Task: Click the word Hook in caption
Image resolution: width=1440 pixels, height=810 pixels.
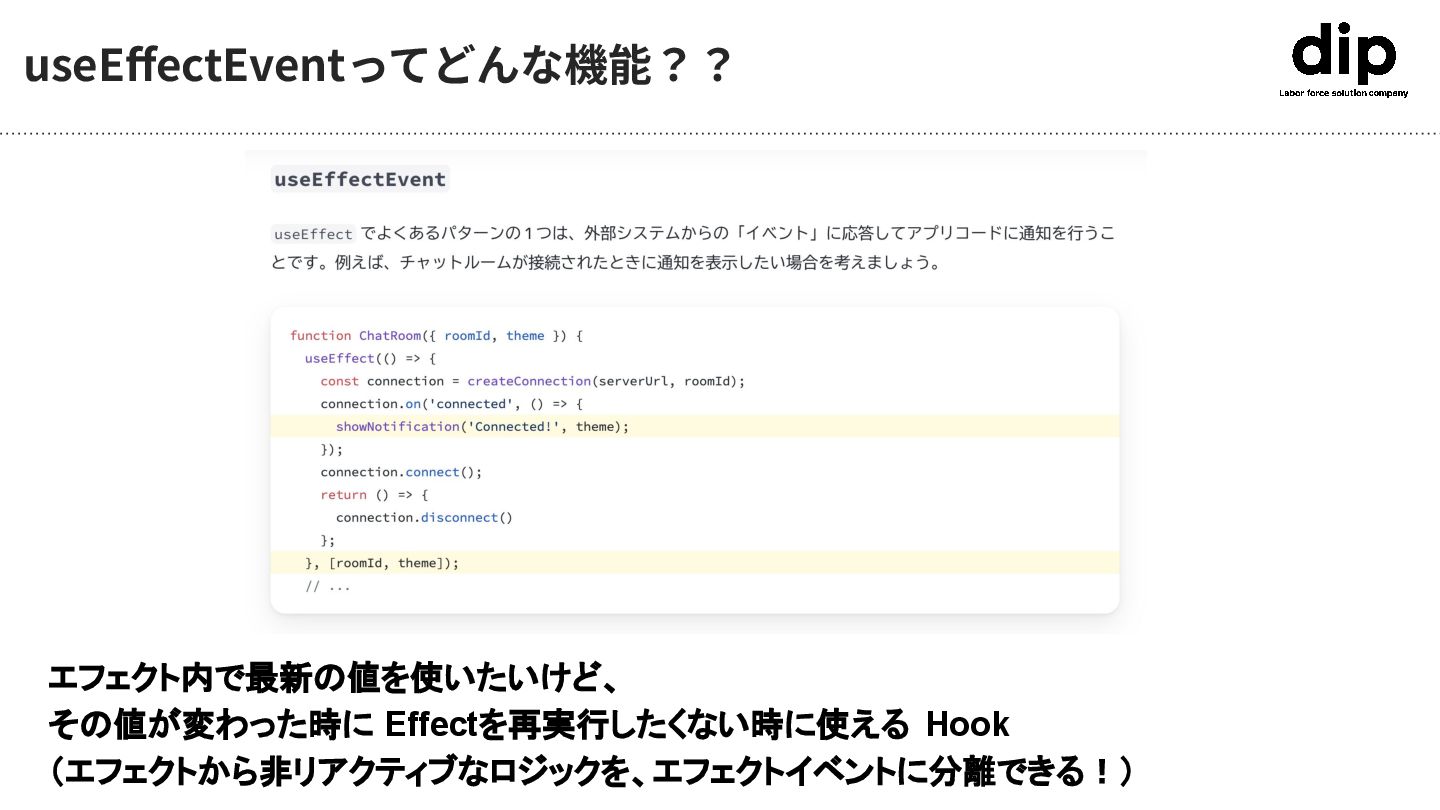Action: click(967, 724)
